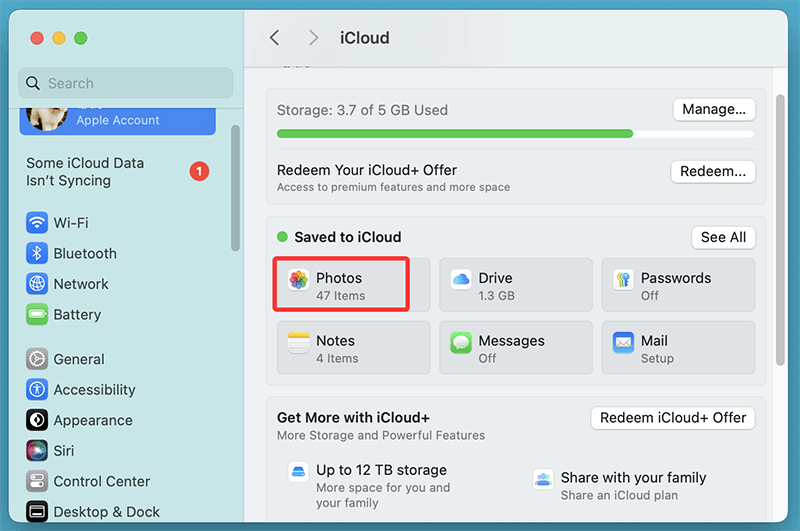Click the 'iCloud' title text
Image resolution: width=800 pixels, height=531 pixels.
tap(365, 38)
